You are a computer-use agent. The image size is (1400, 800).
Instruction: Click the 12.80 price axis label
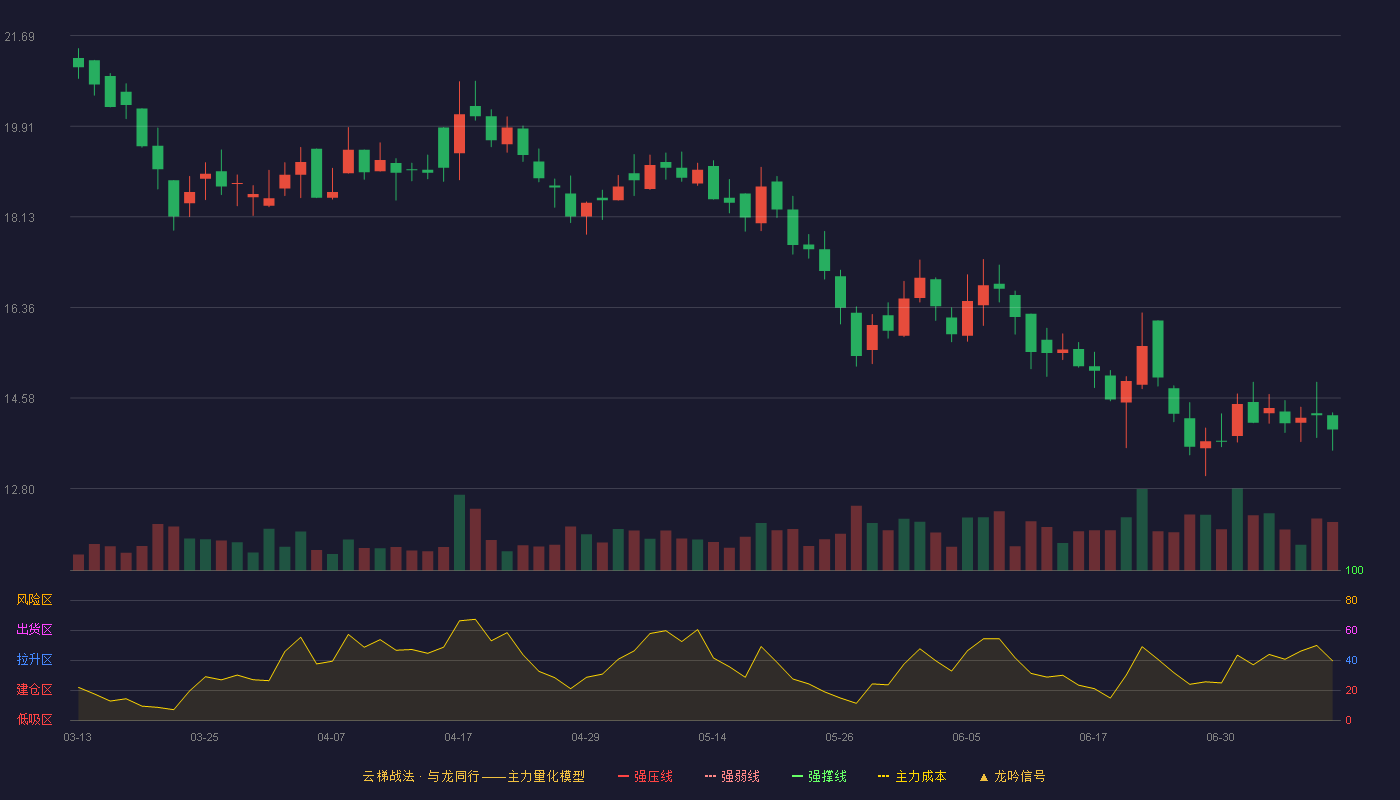[x=19, y=490]
